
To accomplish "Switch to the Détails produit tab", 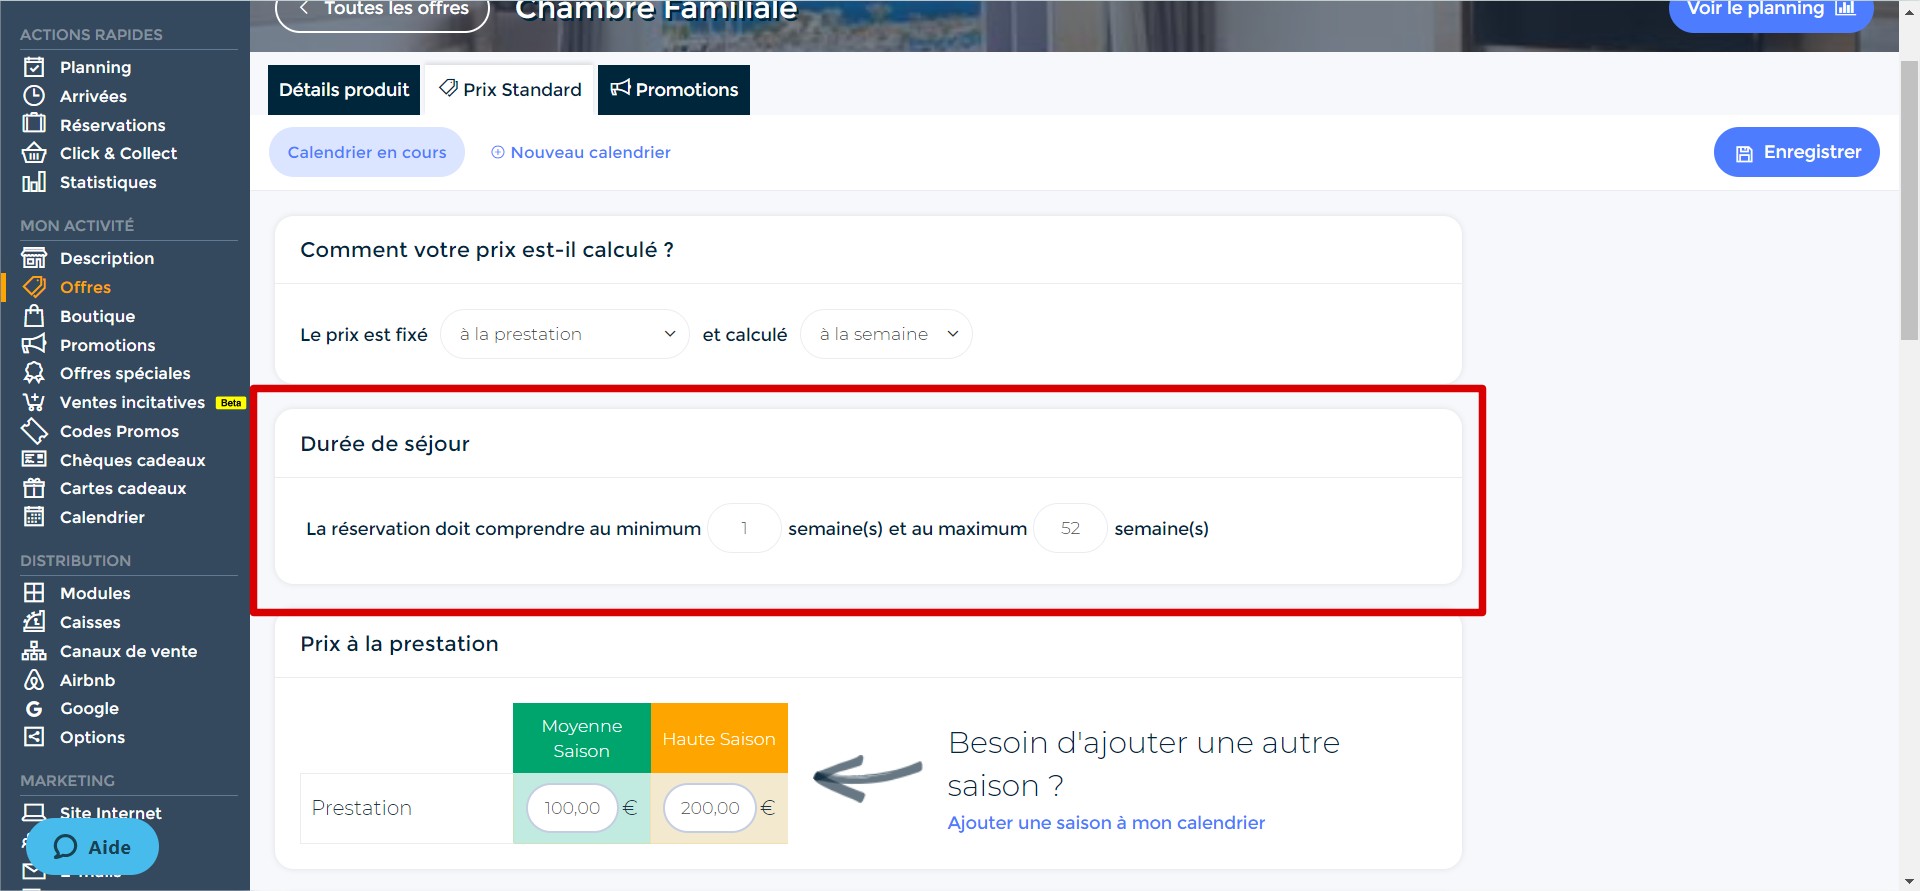I will [x=344, y=90].
